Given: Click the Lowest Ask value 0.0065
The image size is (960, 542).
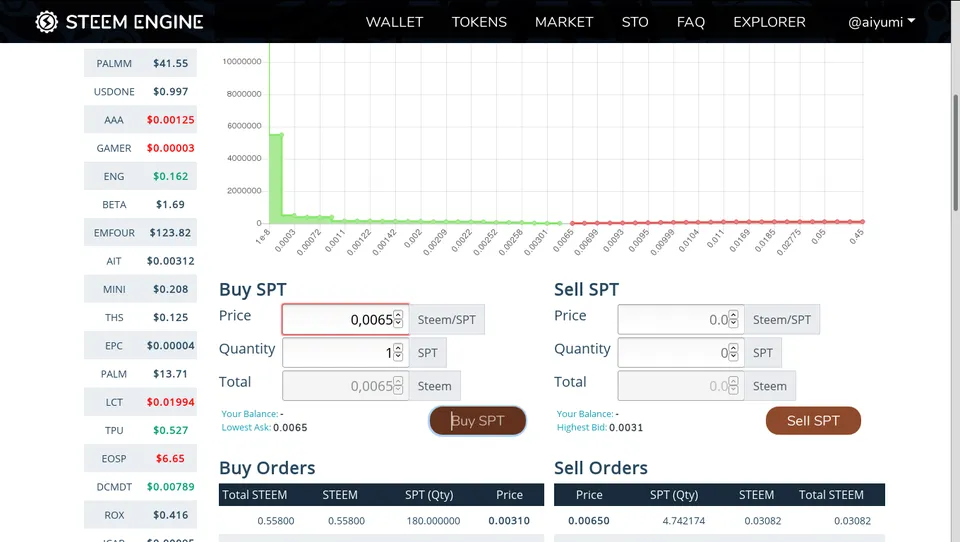Looking at the screenshot, I should pyautogui.click(x=290, y=427).
